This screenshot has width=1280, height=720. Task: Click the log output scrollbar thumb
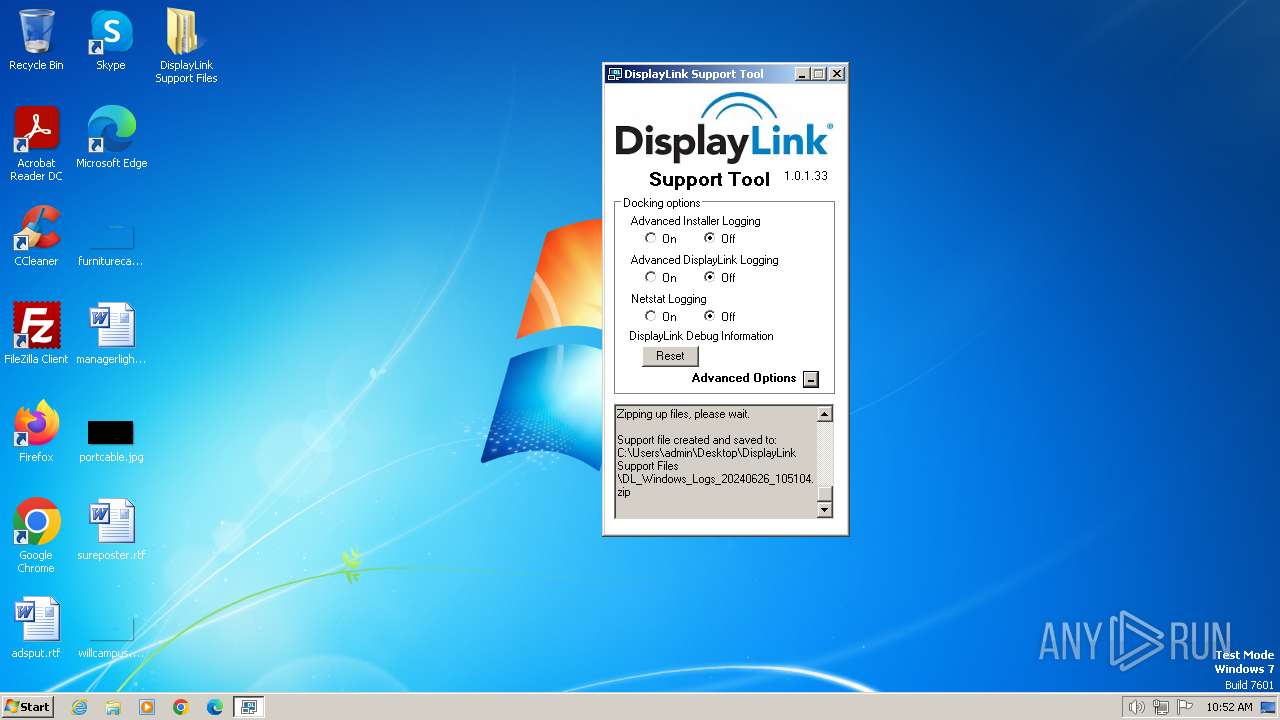[x=824, y=493]
